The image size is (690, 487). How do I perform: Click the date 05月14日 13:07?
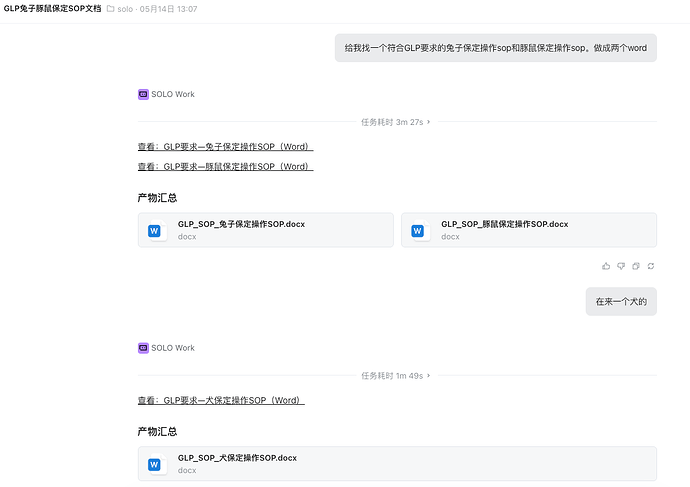click(x=168, y=9)
